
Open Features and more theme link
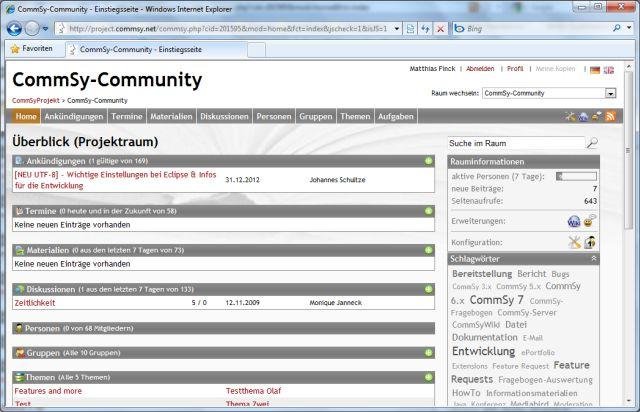[48, 391]
